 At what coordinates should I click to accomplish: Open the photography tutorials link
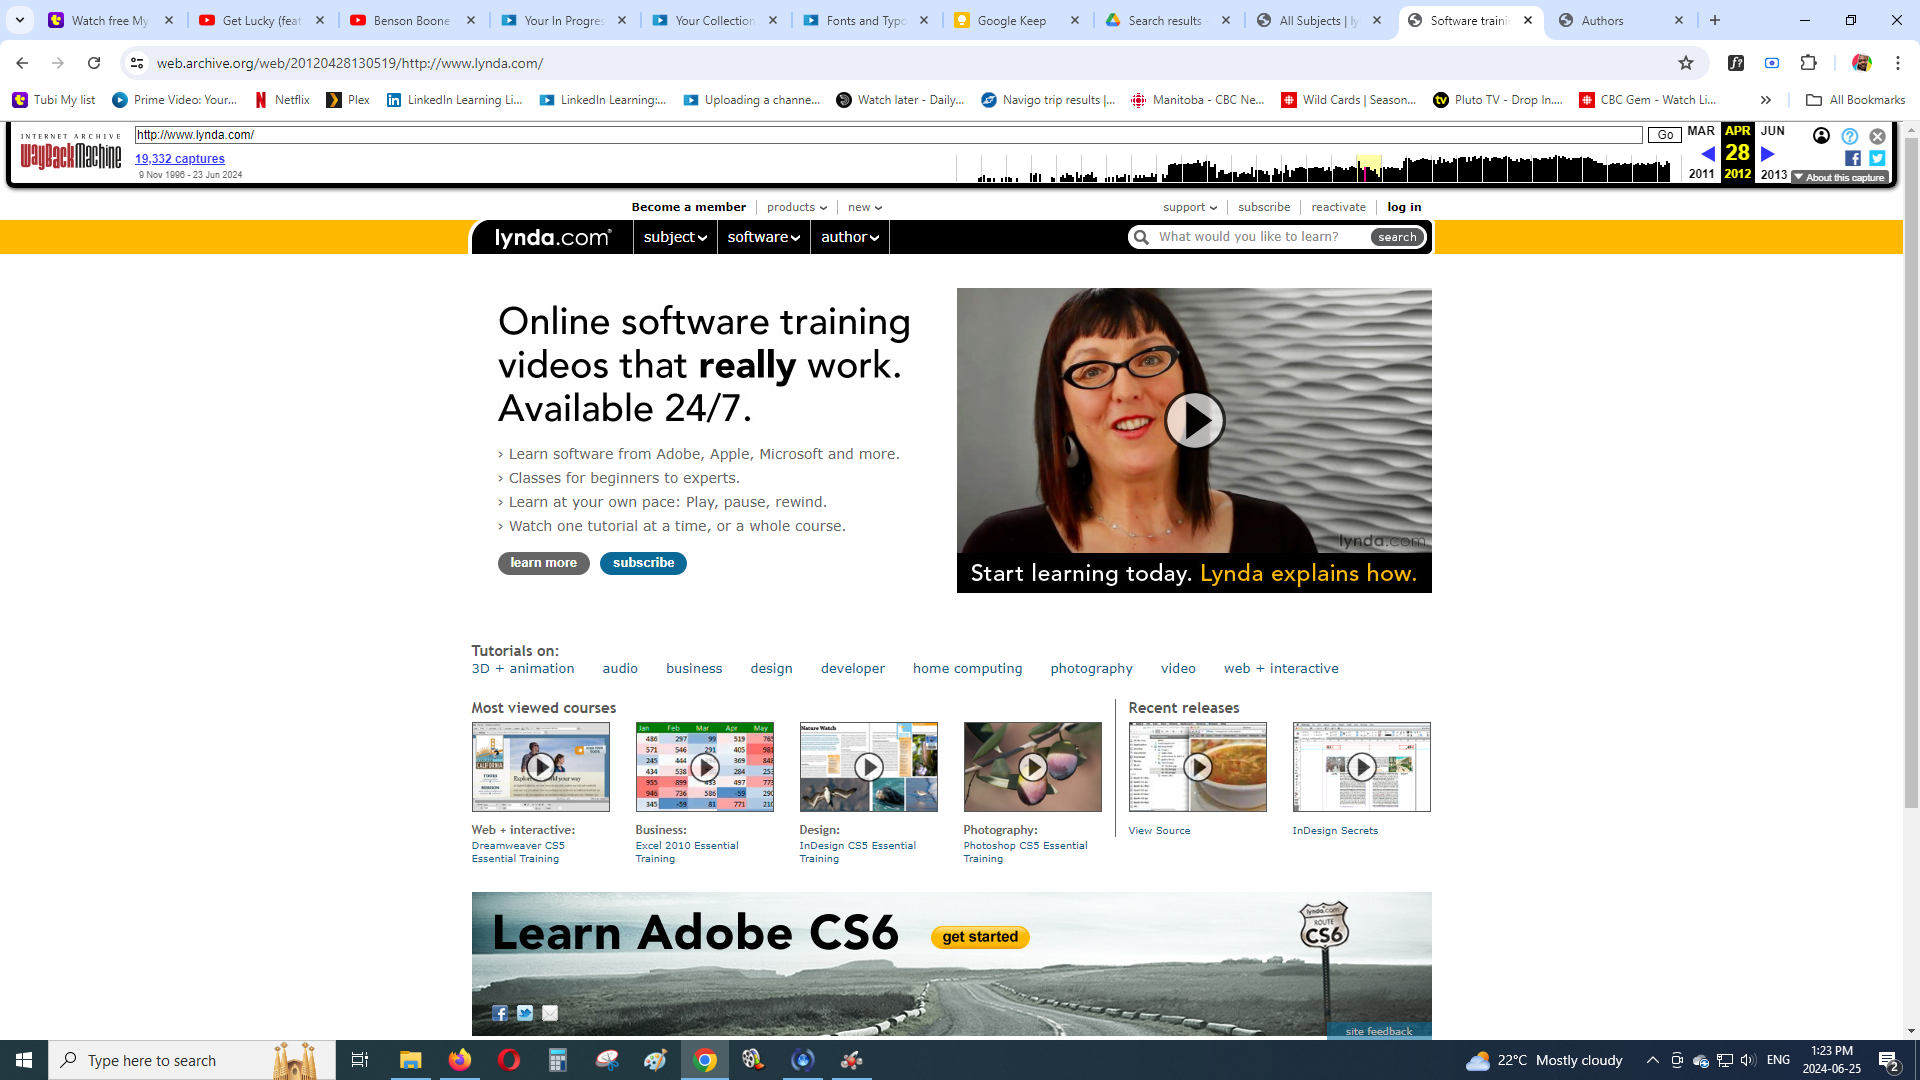click(1091, 668)
